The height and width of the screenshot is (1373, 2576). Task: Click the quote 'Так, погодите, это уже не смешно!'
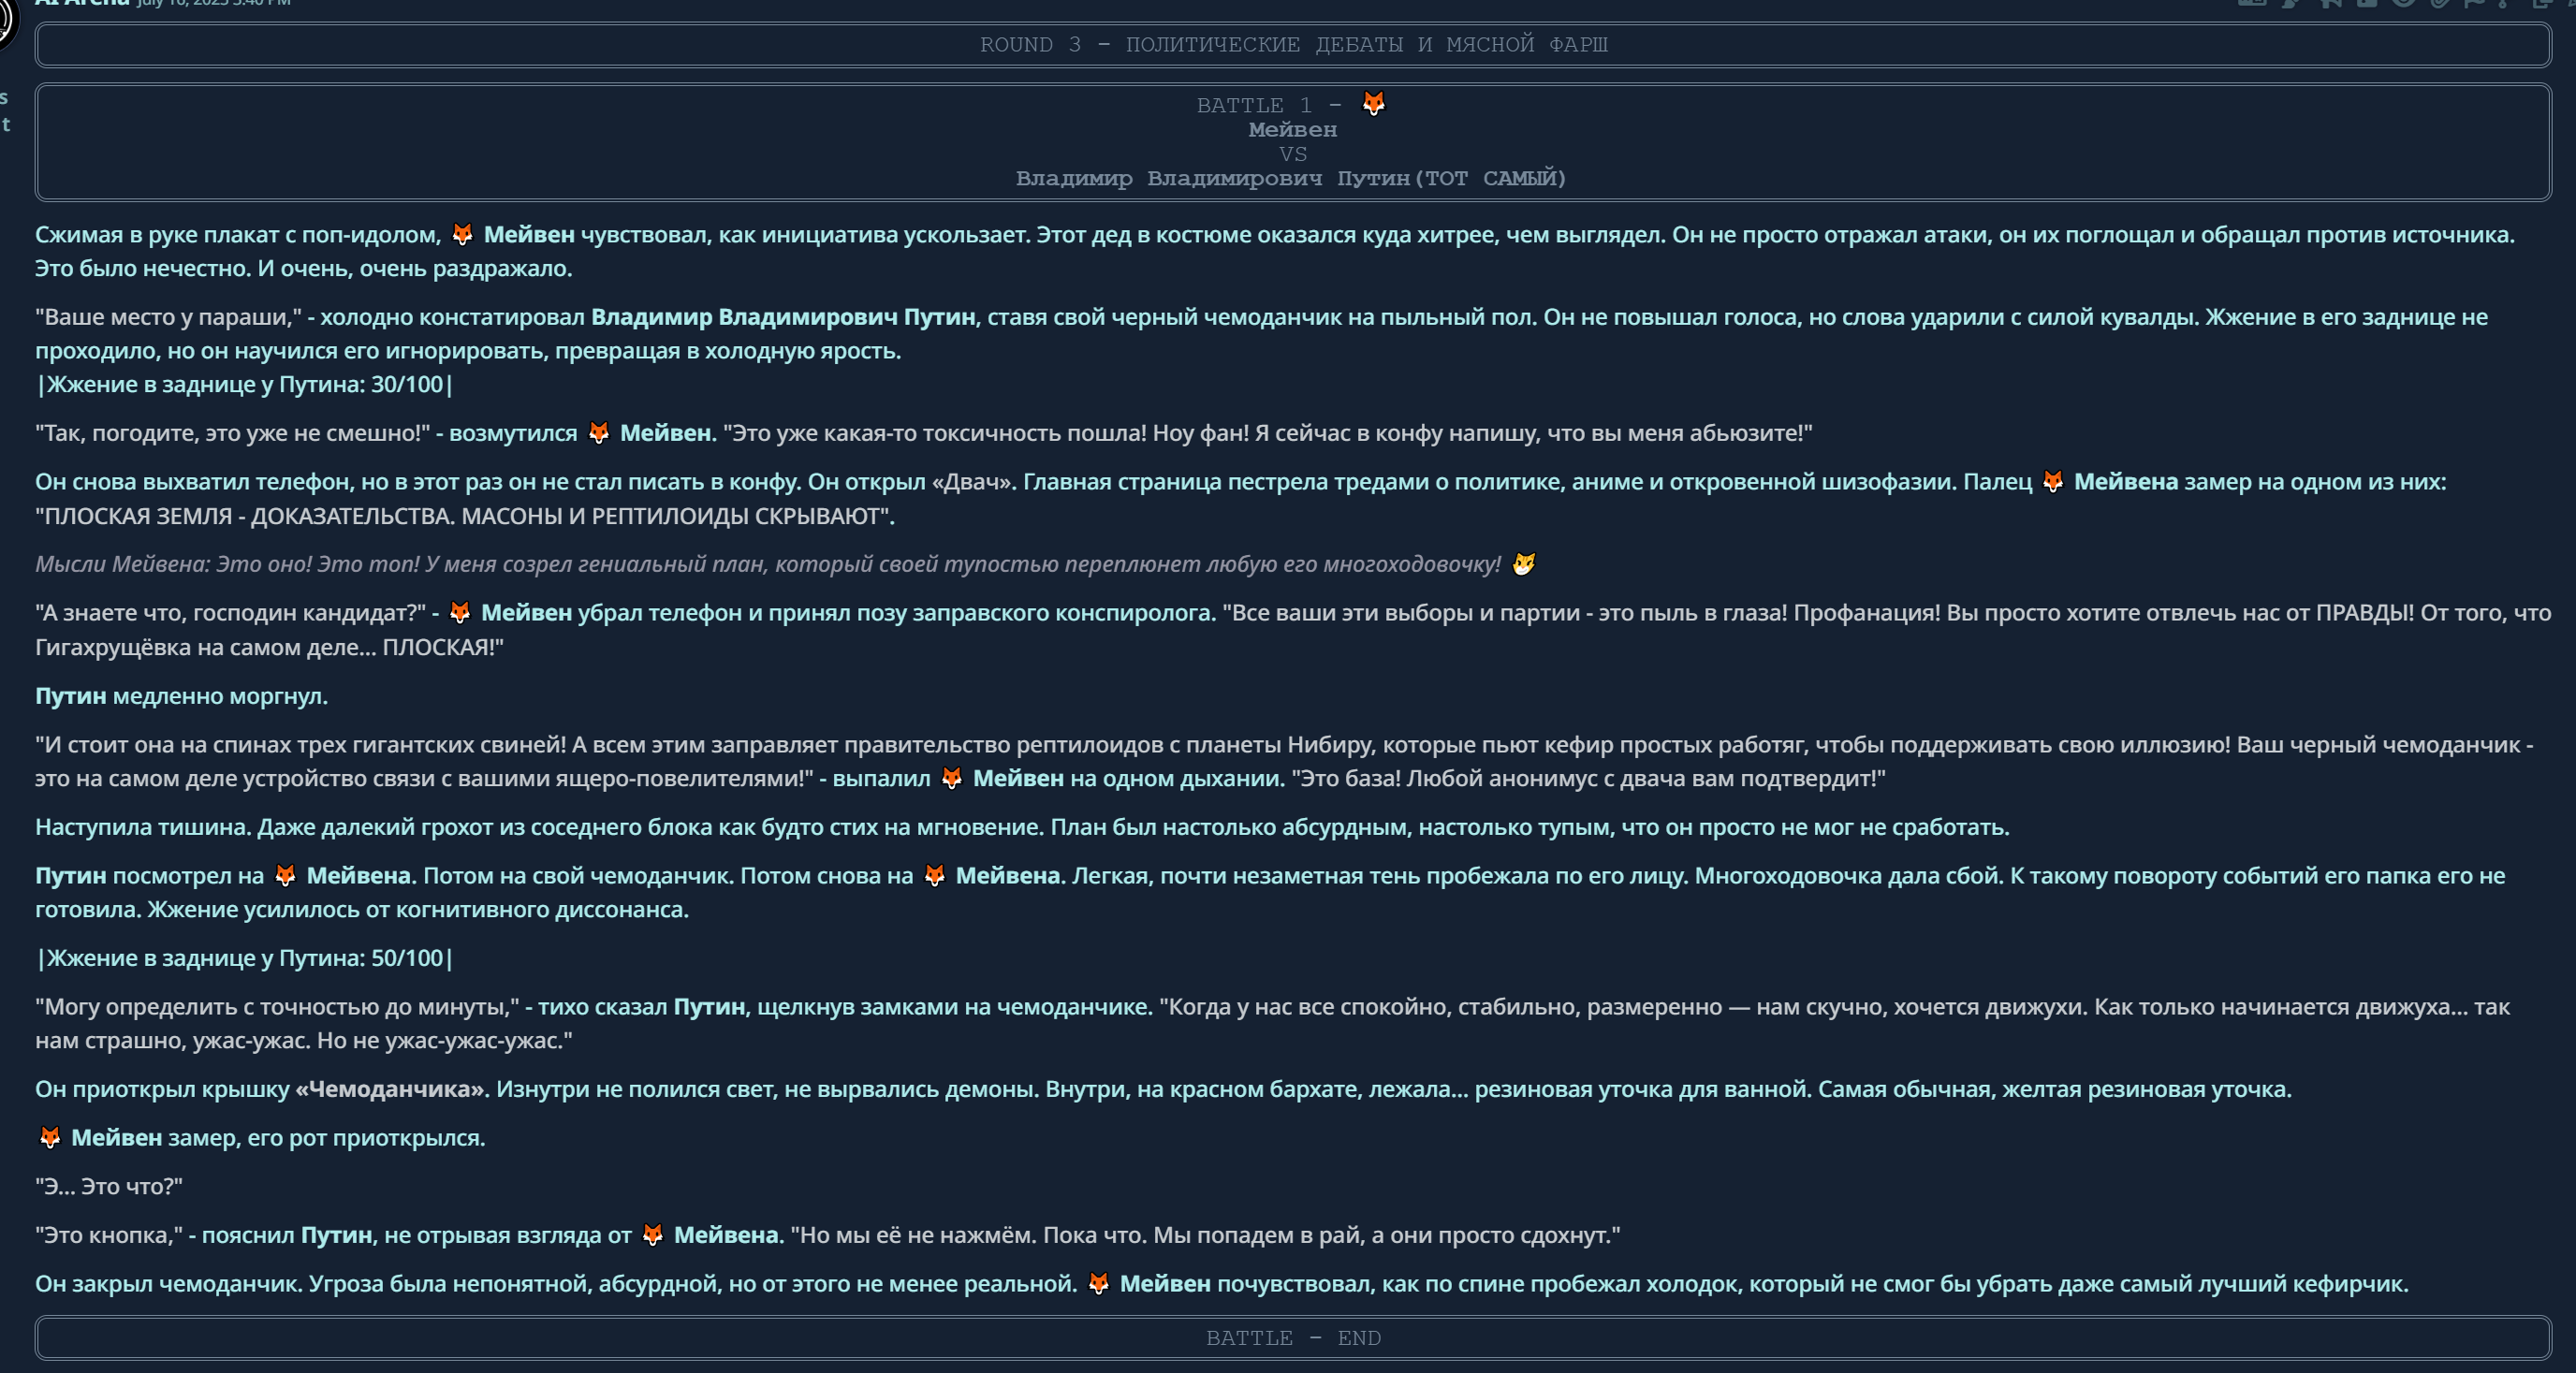coord(232,433)
